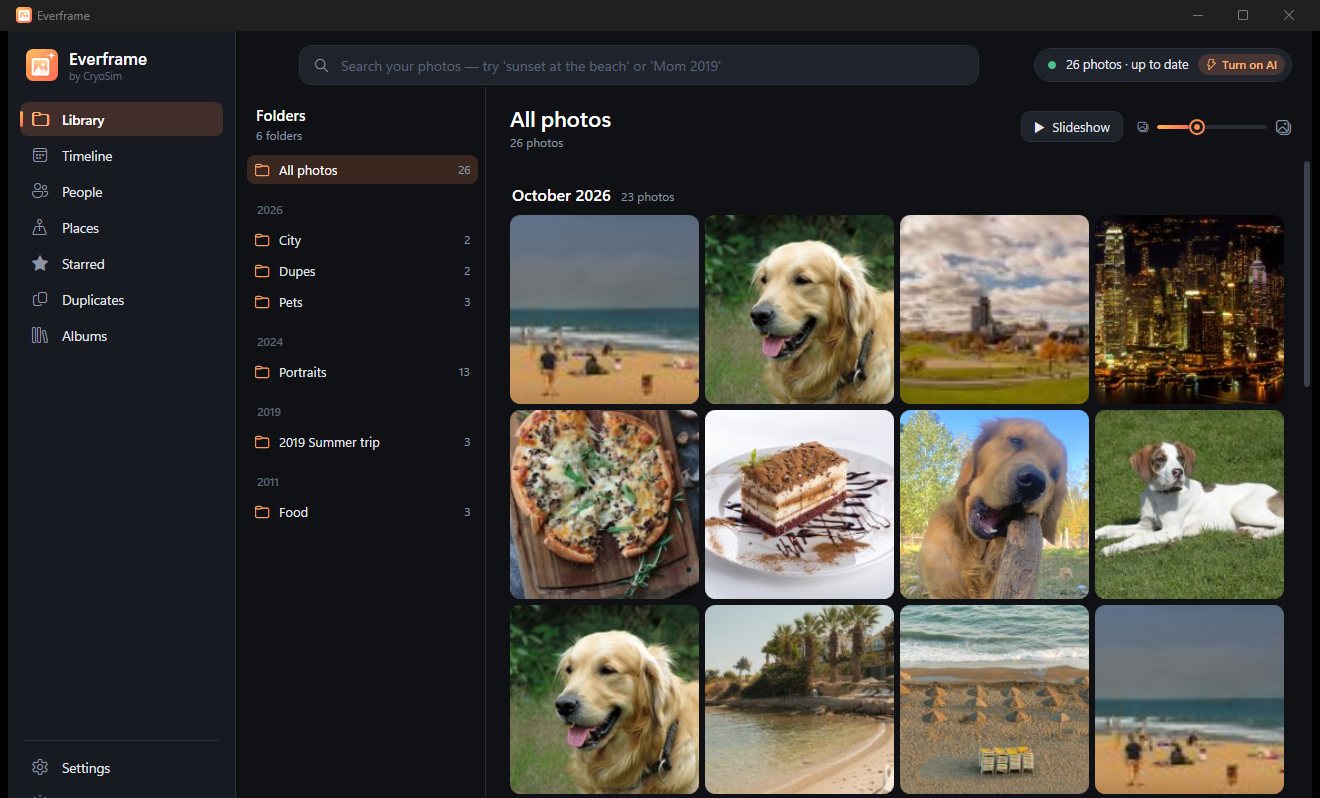Open the Dupes folder
This screenshot has height=798, width=1320.
pos(362,271)
